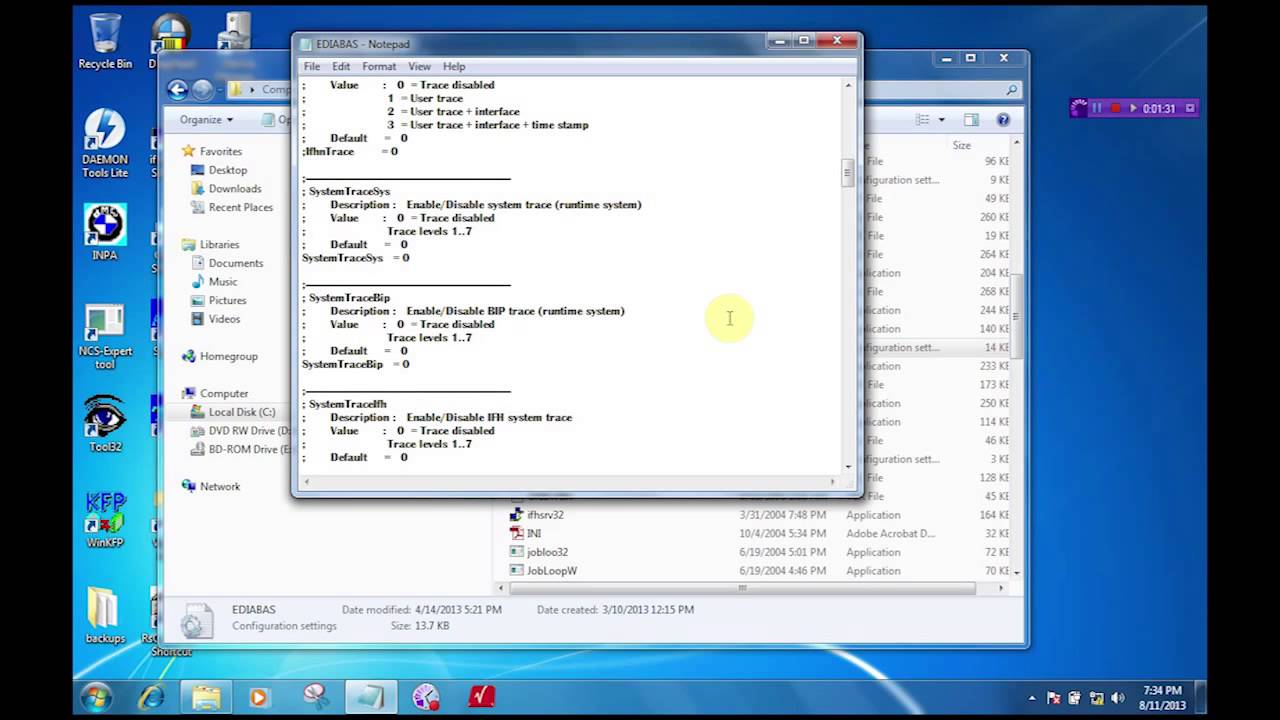Open the taskbar clock showing 7:34 PM
1280x720 pixels.
point(1161,698)
